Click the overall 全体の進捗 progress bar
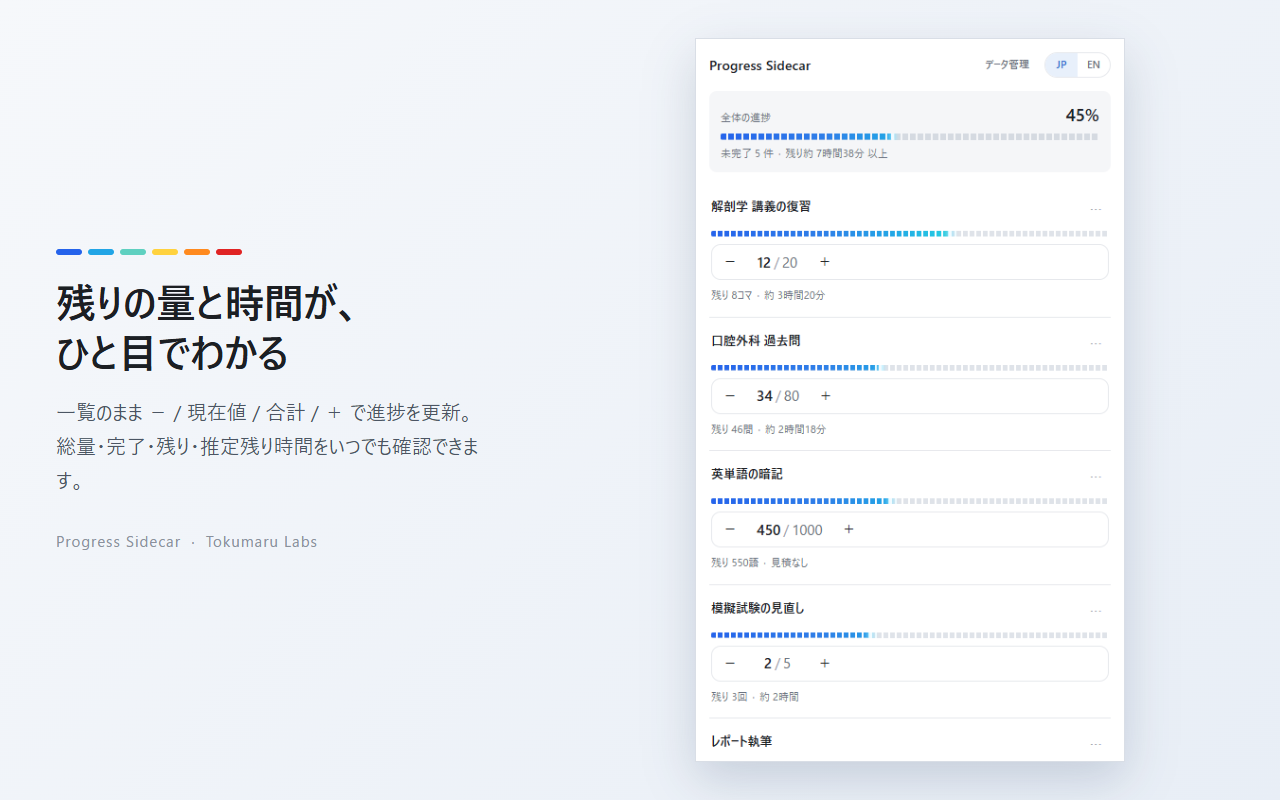 pos(909,136)
